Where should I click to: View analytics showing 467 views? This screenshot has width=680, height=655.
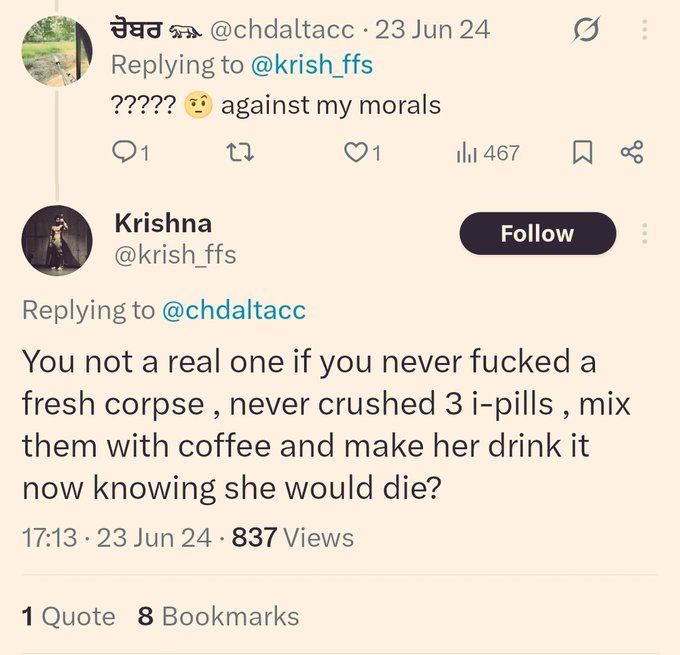click(x=488, y=153)
